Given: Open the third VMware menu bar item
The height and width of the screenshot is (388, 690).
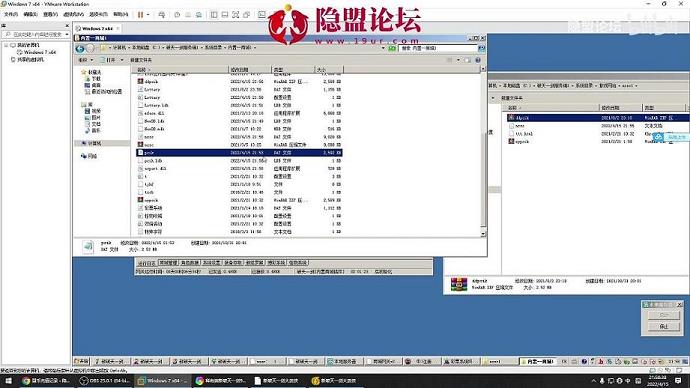Looking at the screenshot, I should tap(51, 15).
